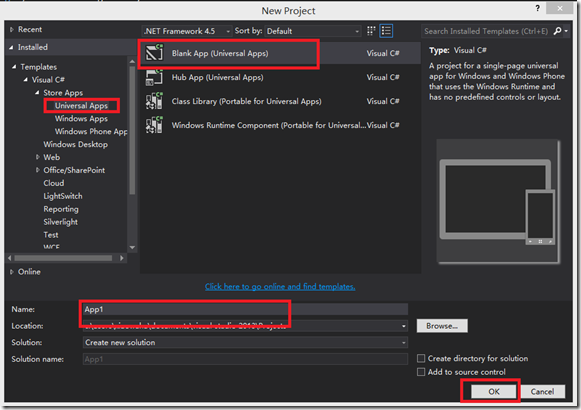Open the .NET Framework 4.5 dropdown

[187, 31]
